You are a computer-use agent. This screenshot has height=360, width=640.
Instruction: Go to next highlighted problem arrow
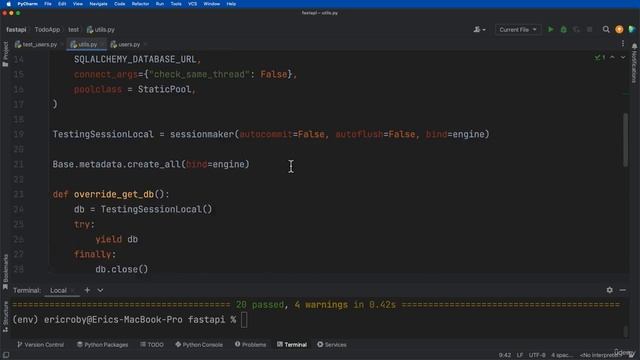point(623,58)
